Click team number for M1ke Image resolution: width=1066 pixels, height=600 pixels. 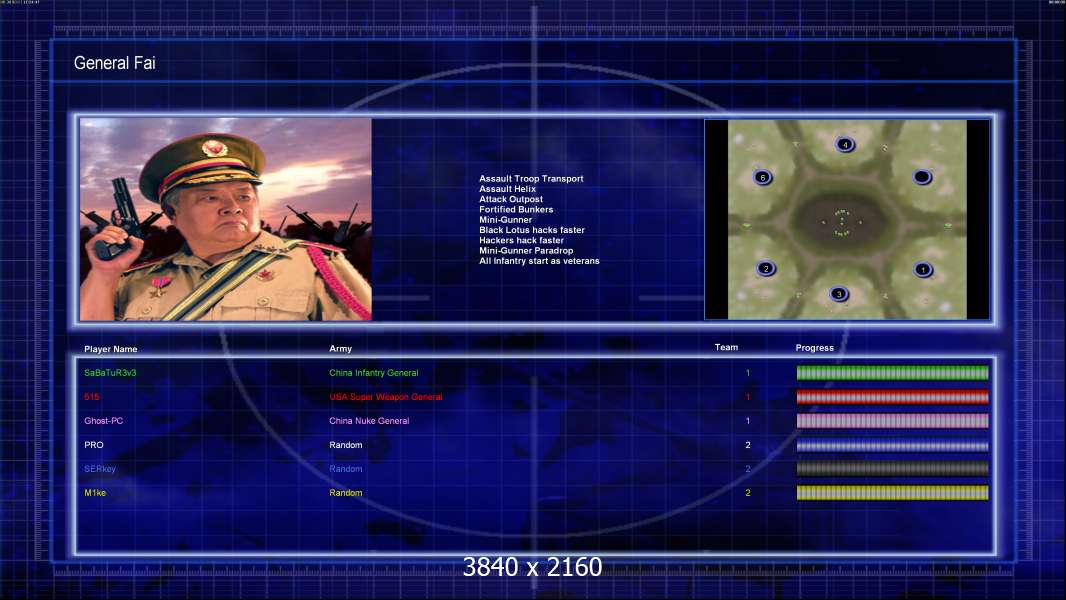click(748, 493)
